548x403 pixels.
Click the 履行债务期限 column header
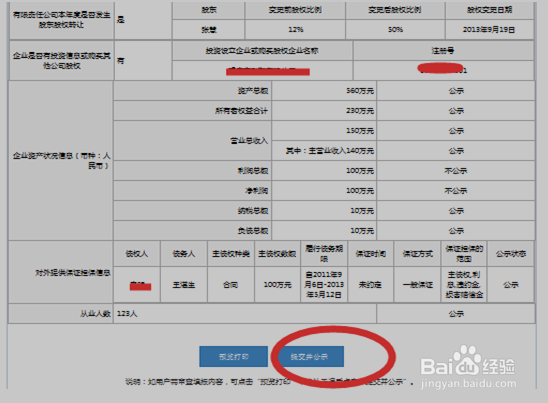pos(324,254)
